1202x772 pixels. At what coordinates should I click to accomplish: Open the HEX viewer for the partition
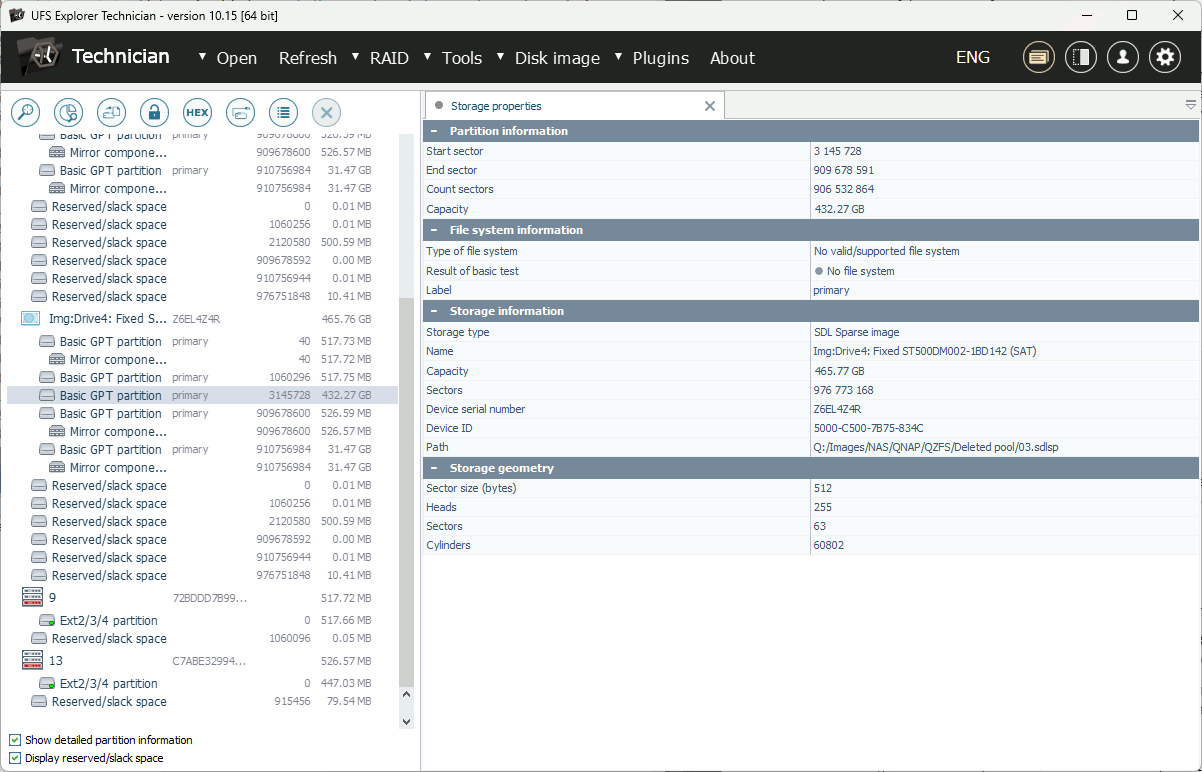tap(197, 112)
